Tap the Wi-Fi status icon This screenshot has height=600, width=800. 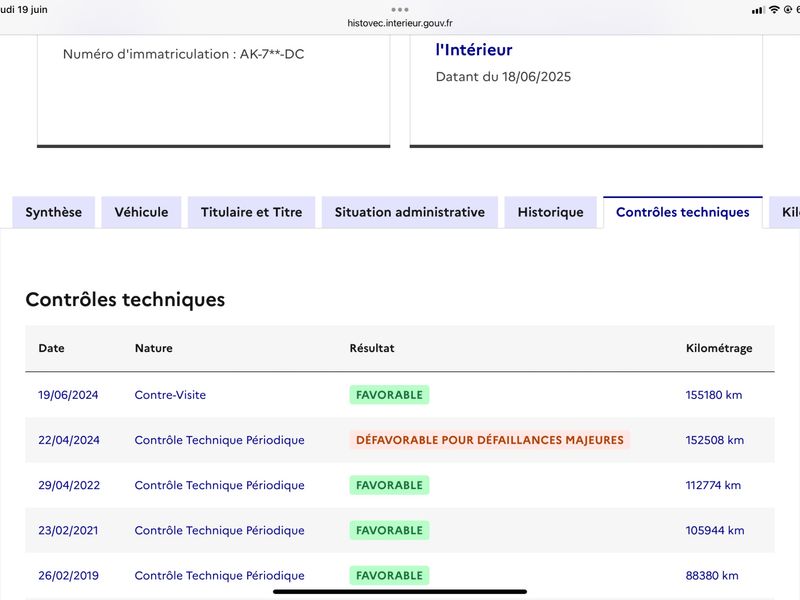tap(774, 9)
